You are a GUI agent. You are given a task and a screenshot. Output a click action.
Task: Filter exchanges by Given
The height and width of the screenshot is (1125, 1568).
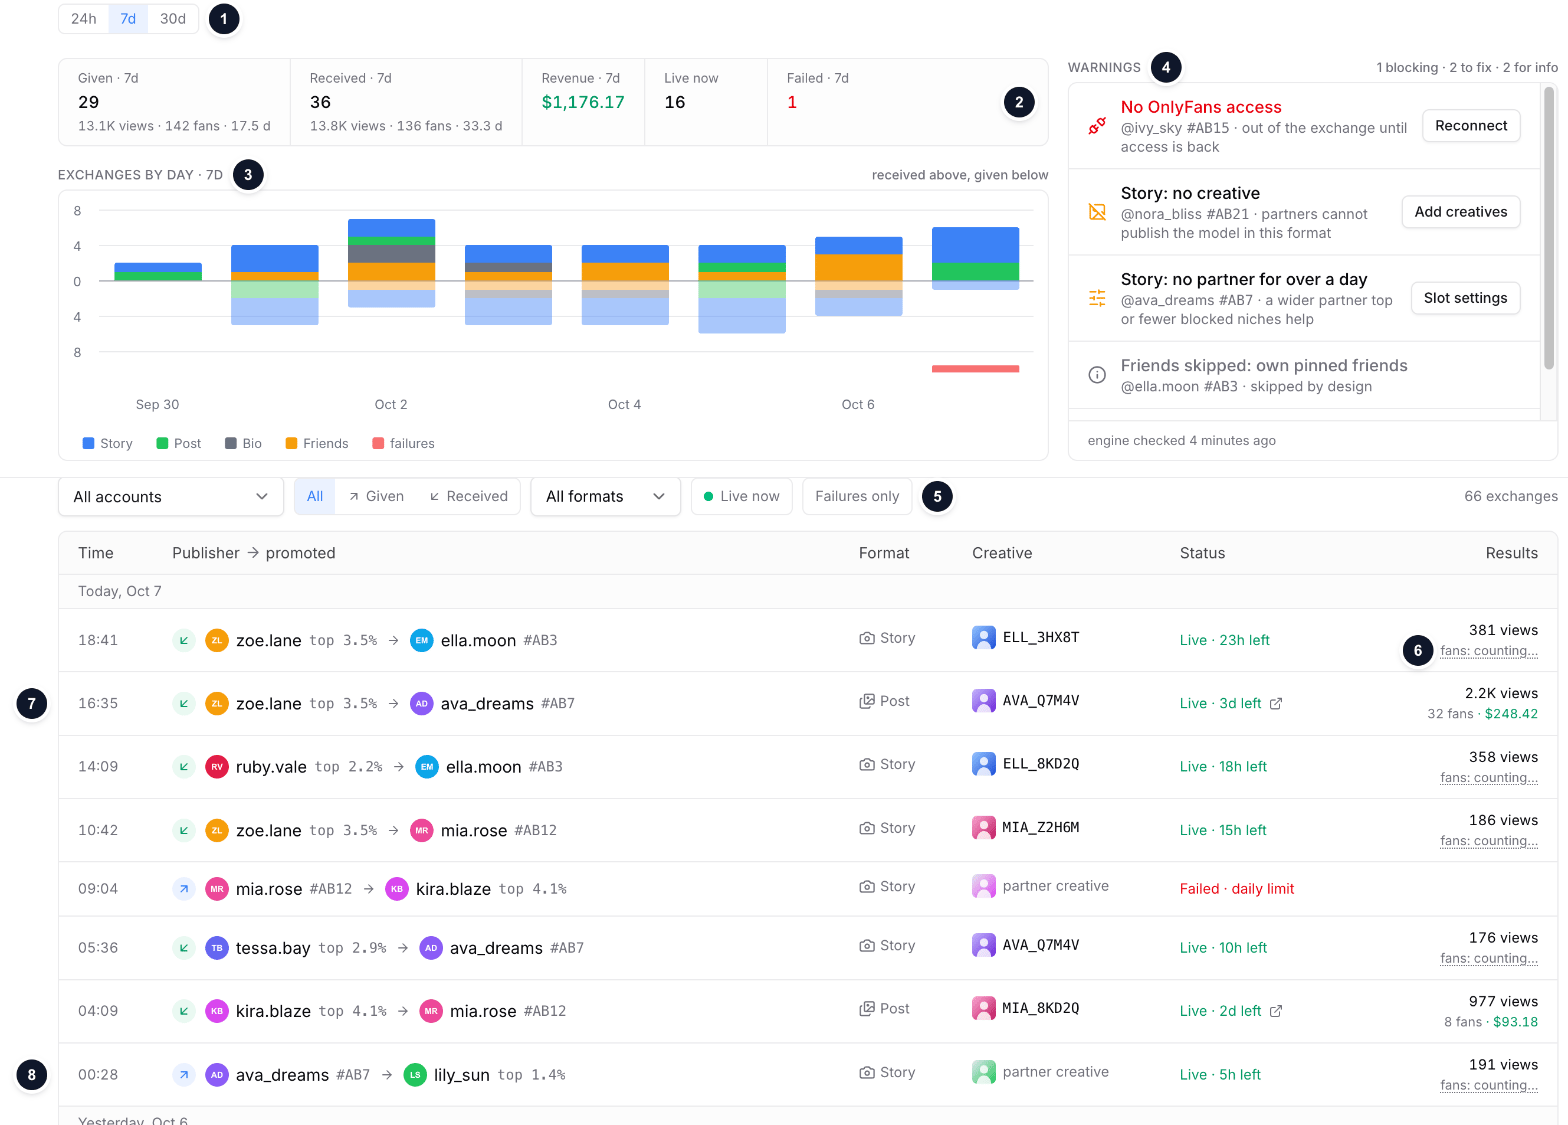click(376, 497)
